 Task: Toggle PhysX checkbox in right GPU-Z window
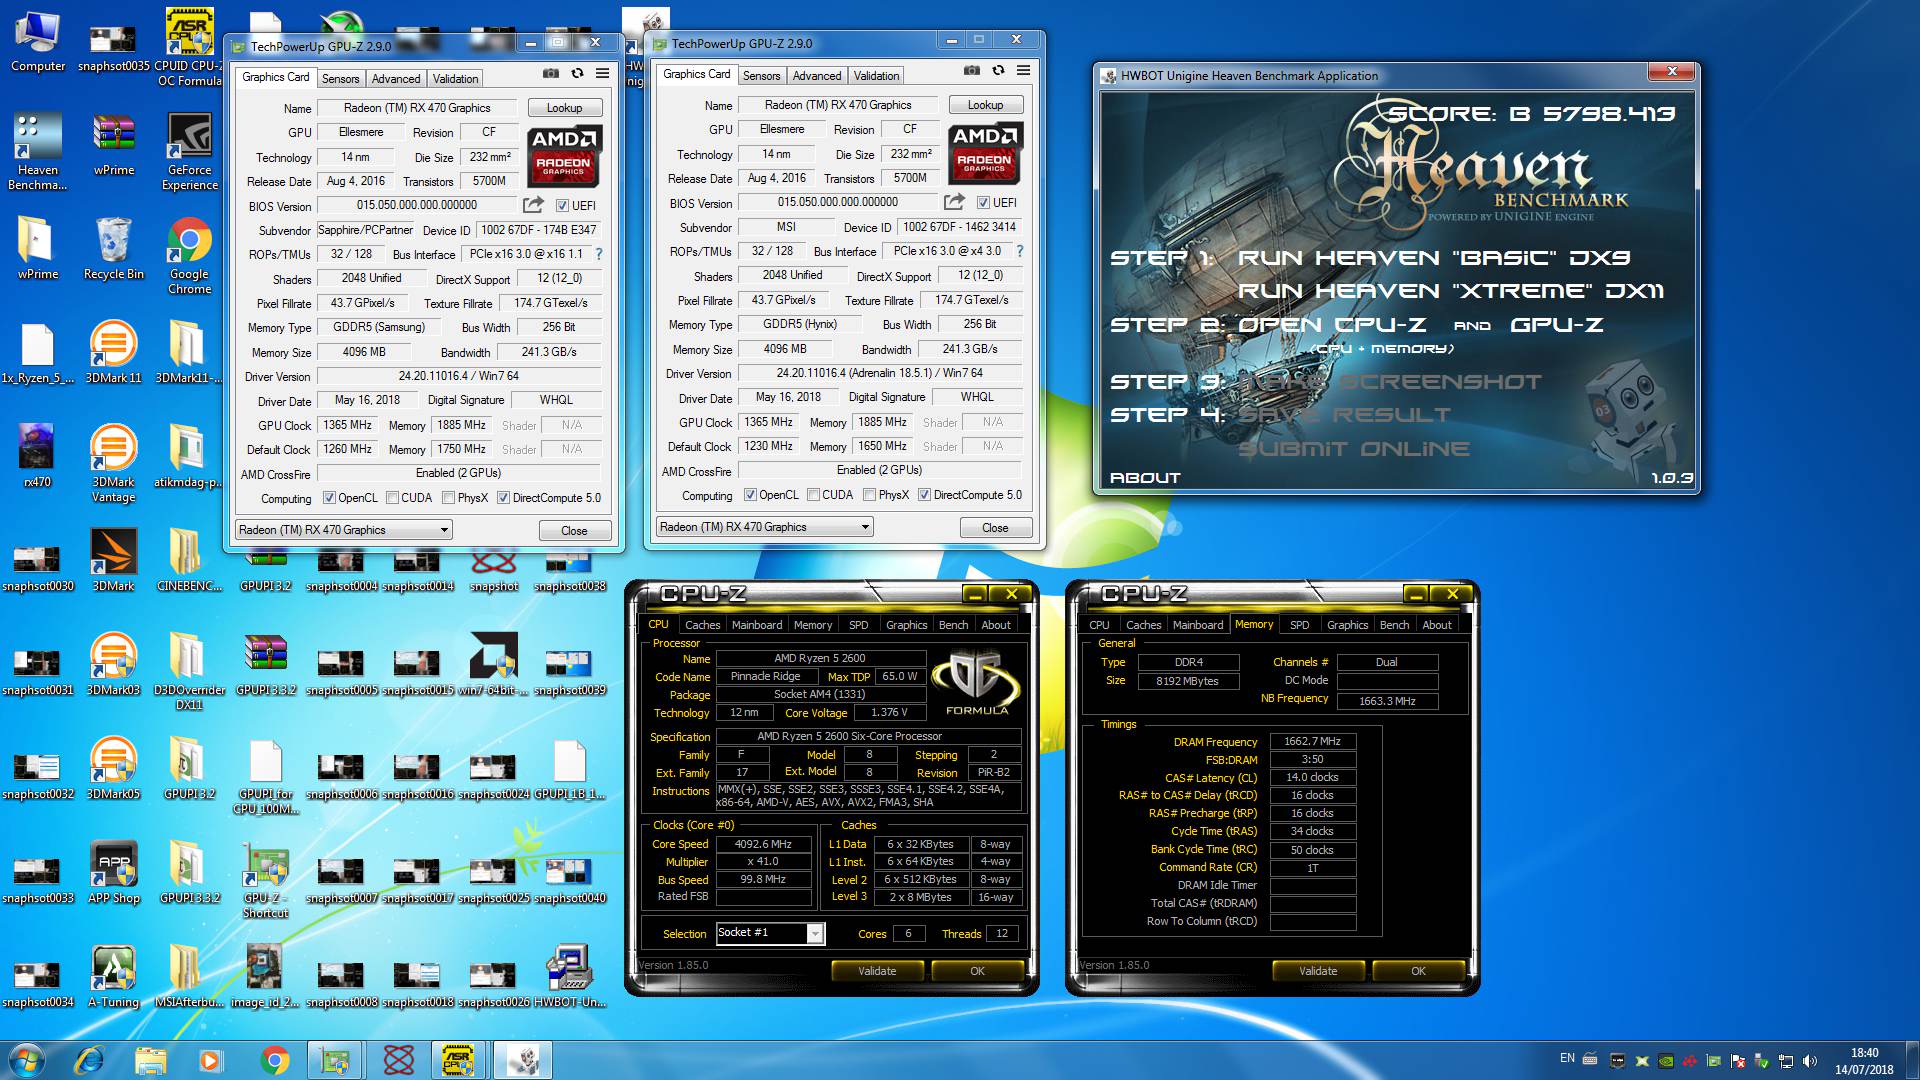(870, 495)
